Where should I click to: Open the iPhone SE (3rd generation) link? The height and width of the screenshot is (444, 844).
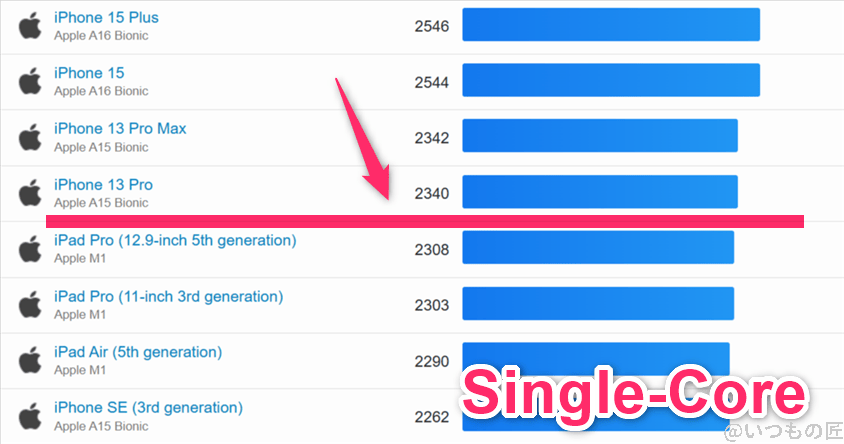click(x=148, y=407)
